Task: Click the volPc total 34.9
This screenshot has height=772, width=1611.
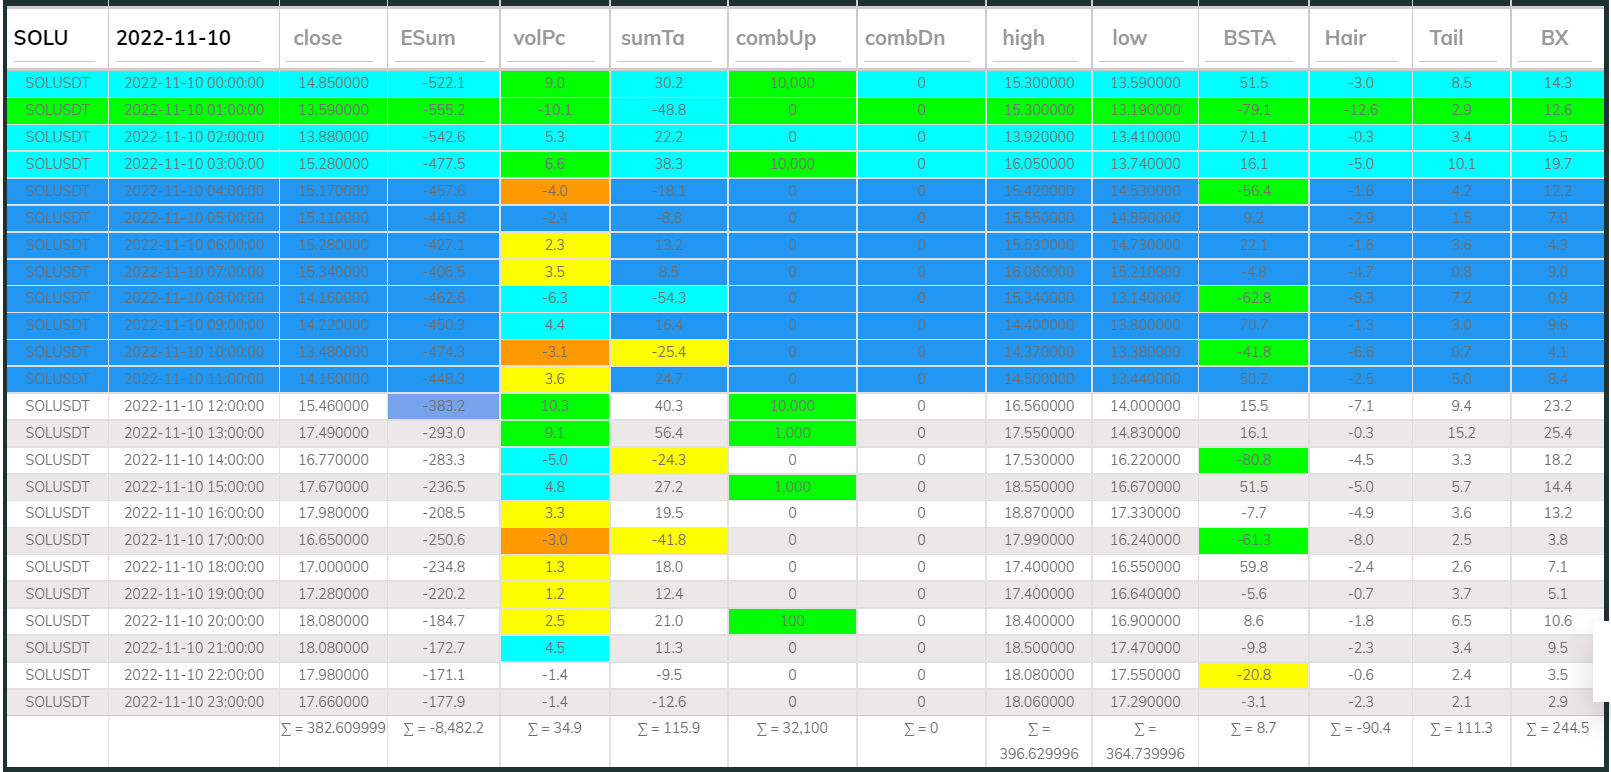Action: pyautogui.click(x=555, y=728)
